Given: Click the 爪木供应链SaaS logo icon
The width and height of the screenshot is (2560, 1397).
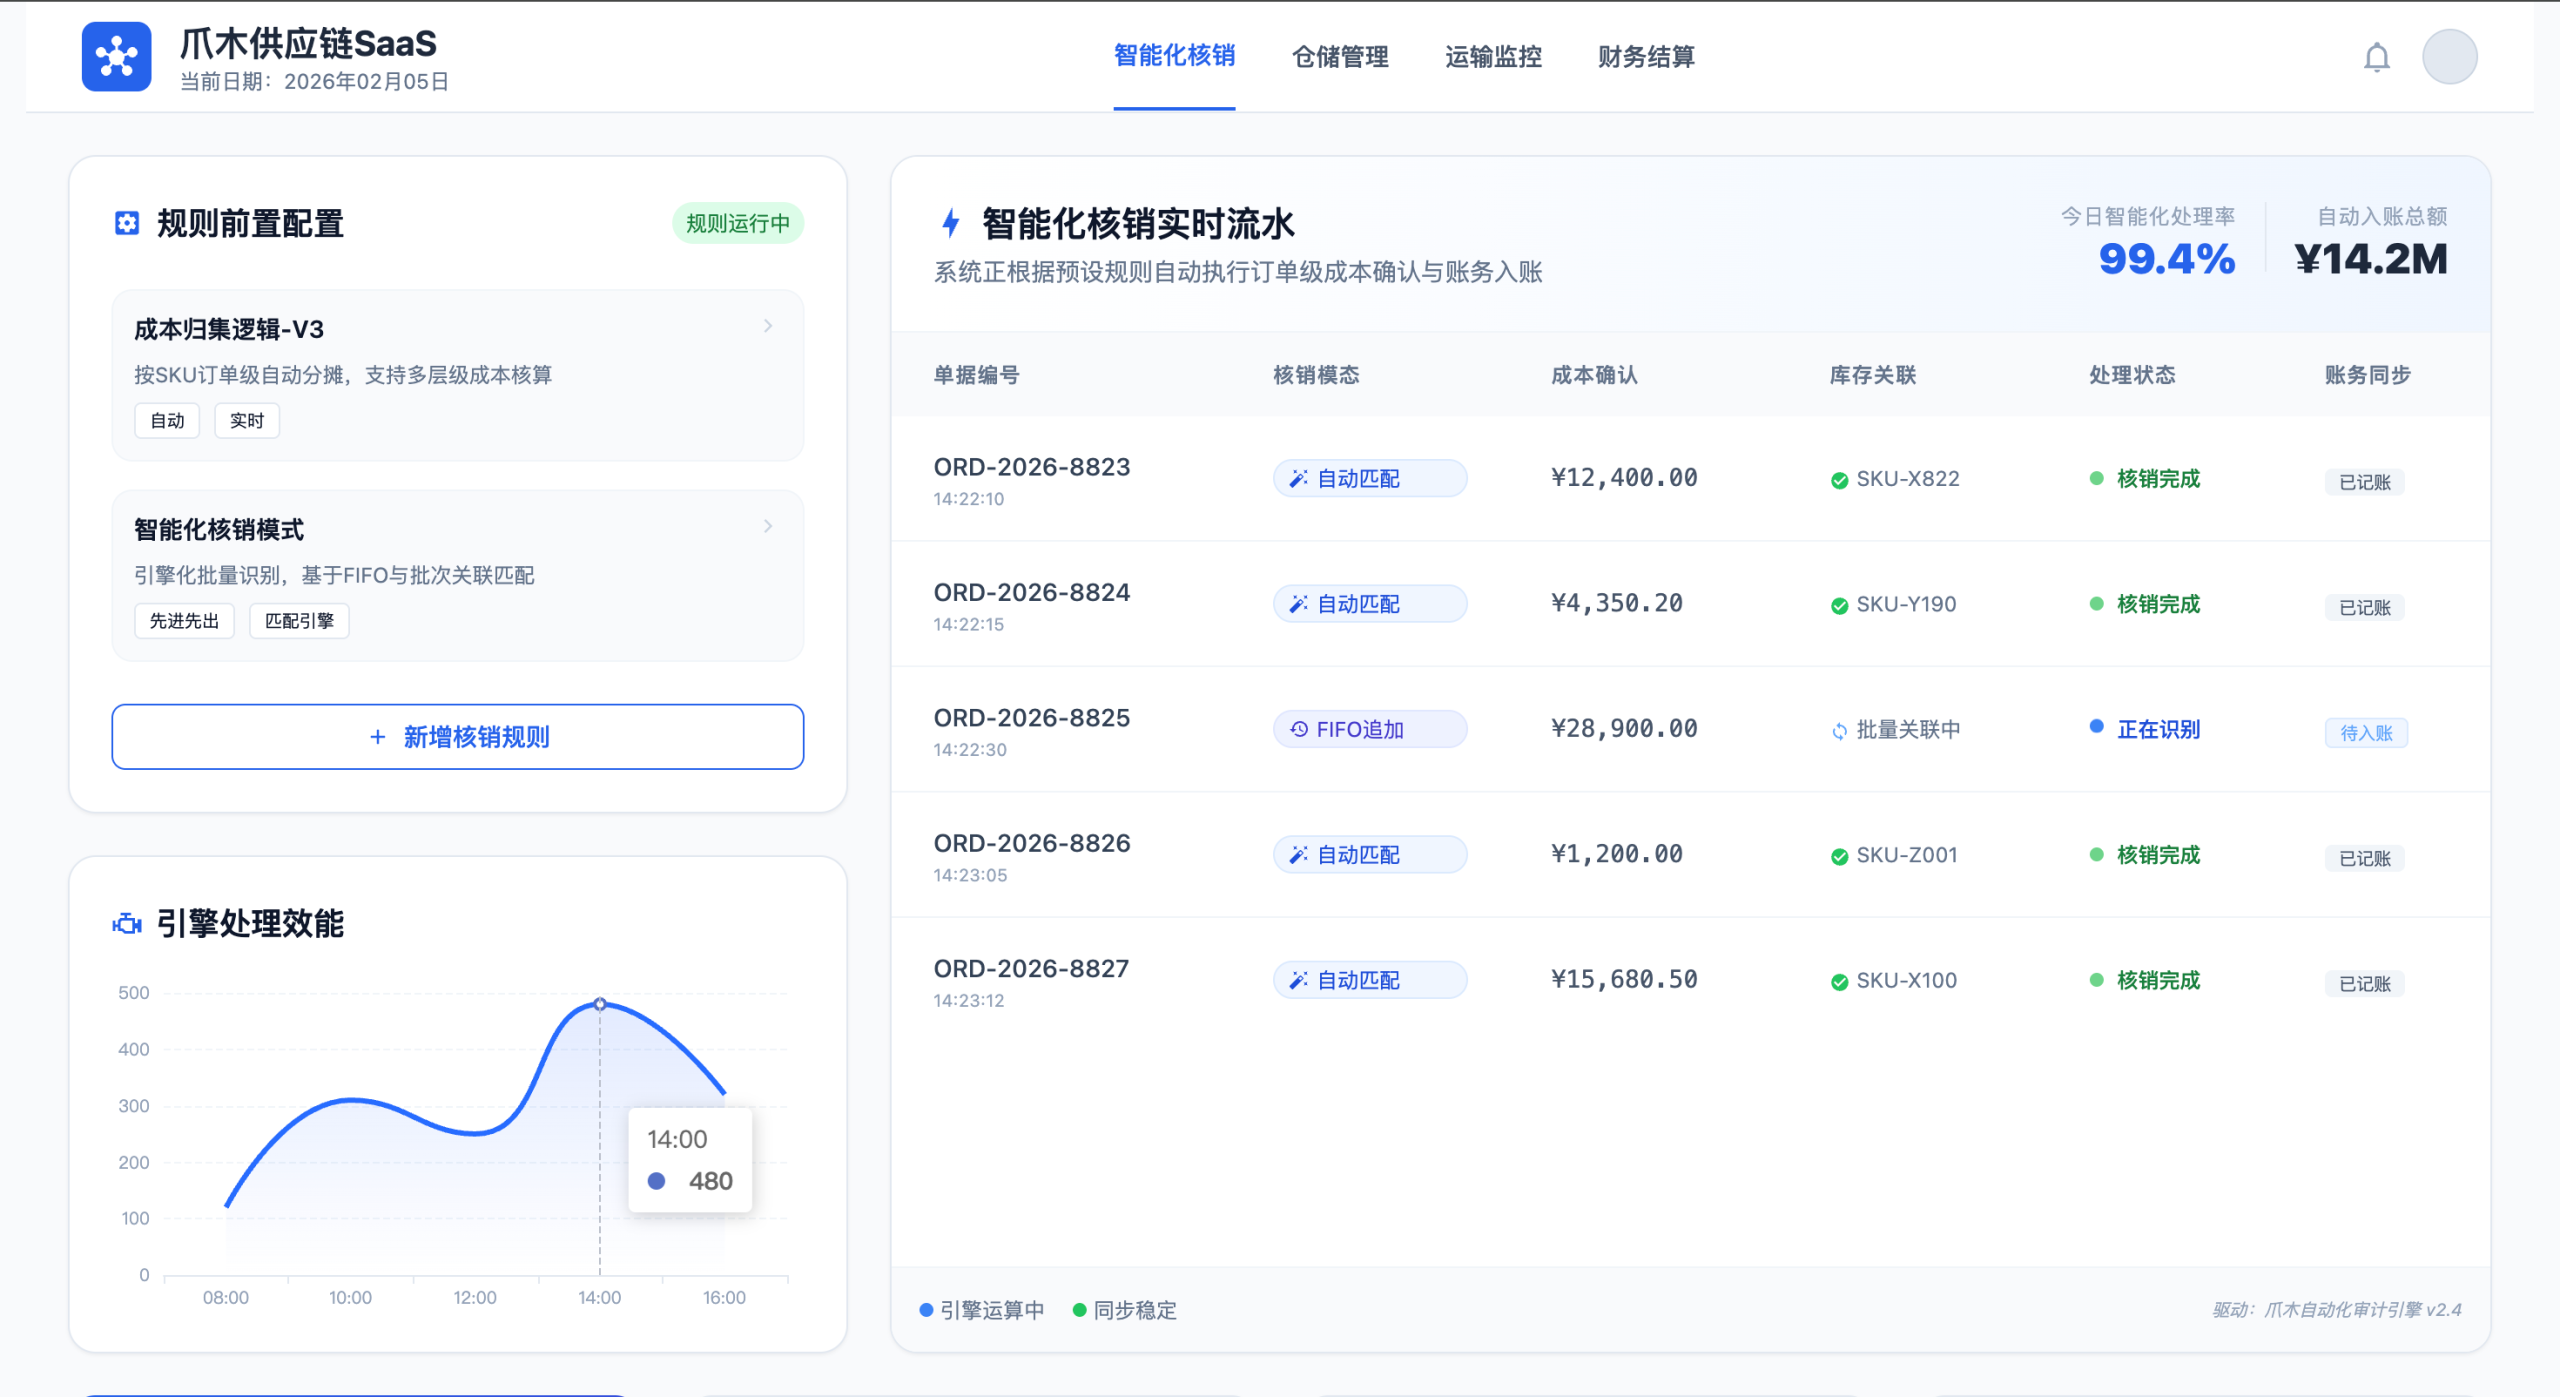Looking at the screenshot, I should tap(116, 57).
